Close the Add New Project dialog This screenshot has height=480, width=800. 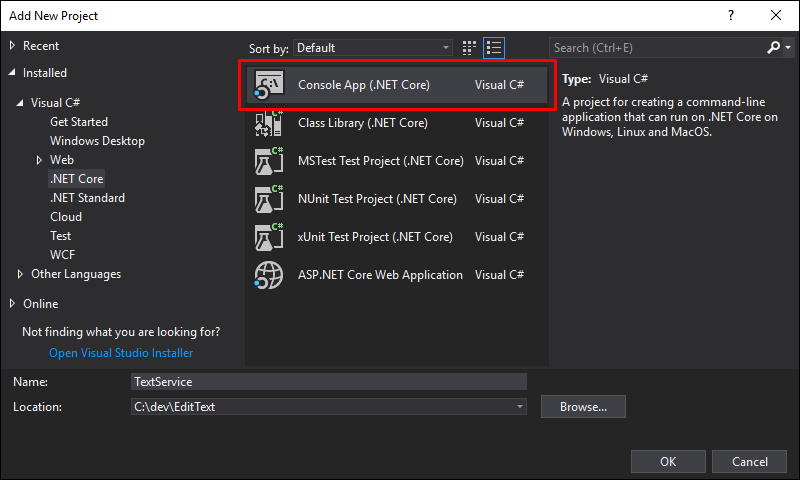[x=776, y=15]
